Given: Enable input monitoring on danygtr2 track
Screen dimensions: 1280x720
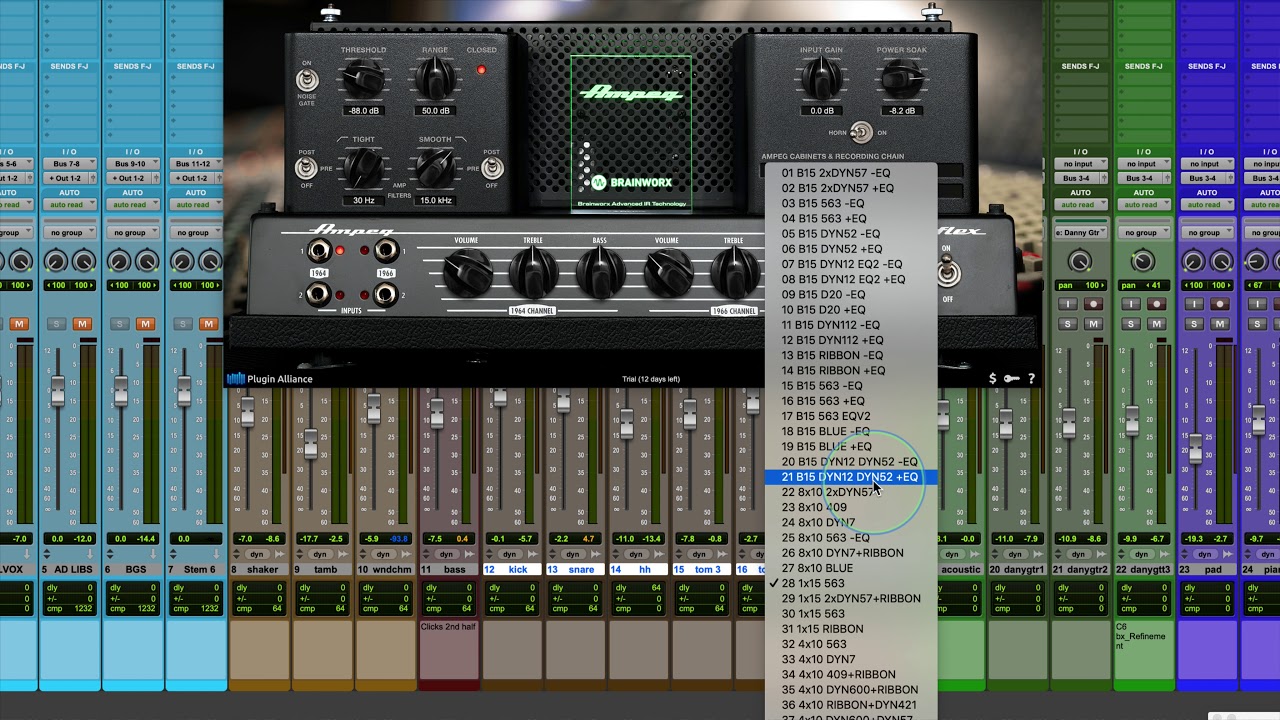Looking at the screenshot, I should pyautogui.click(x=1068, y=304).
